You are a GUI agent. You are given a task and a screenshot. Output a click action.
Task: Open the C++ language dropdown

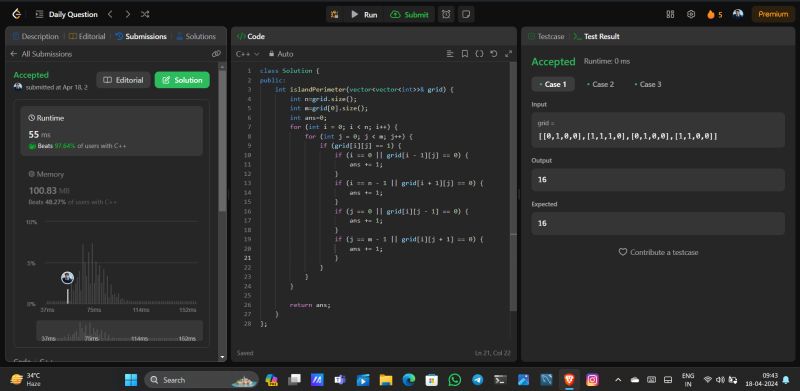(247, 54)
